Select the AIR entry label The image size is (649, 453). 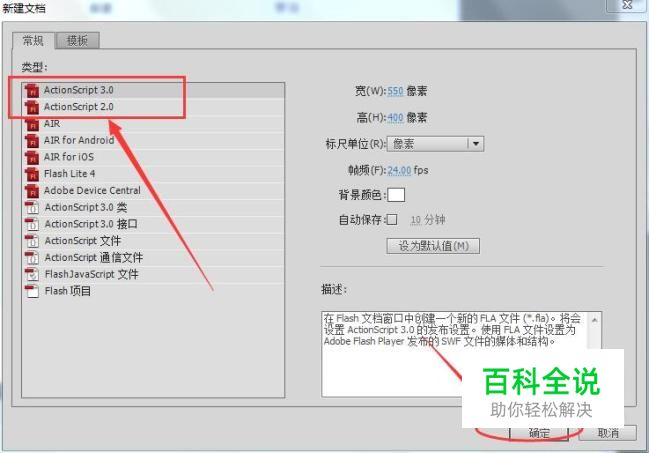(52, 123)
